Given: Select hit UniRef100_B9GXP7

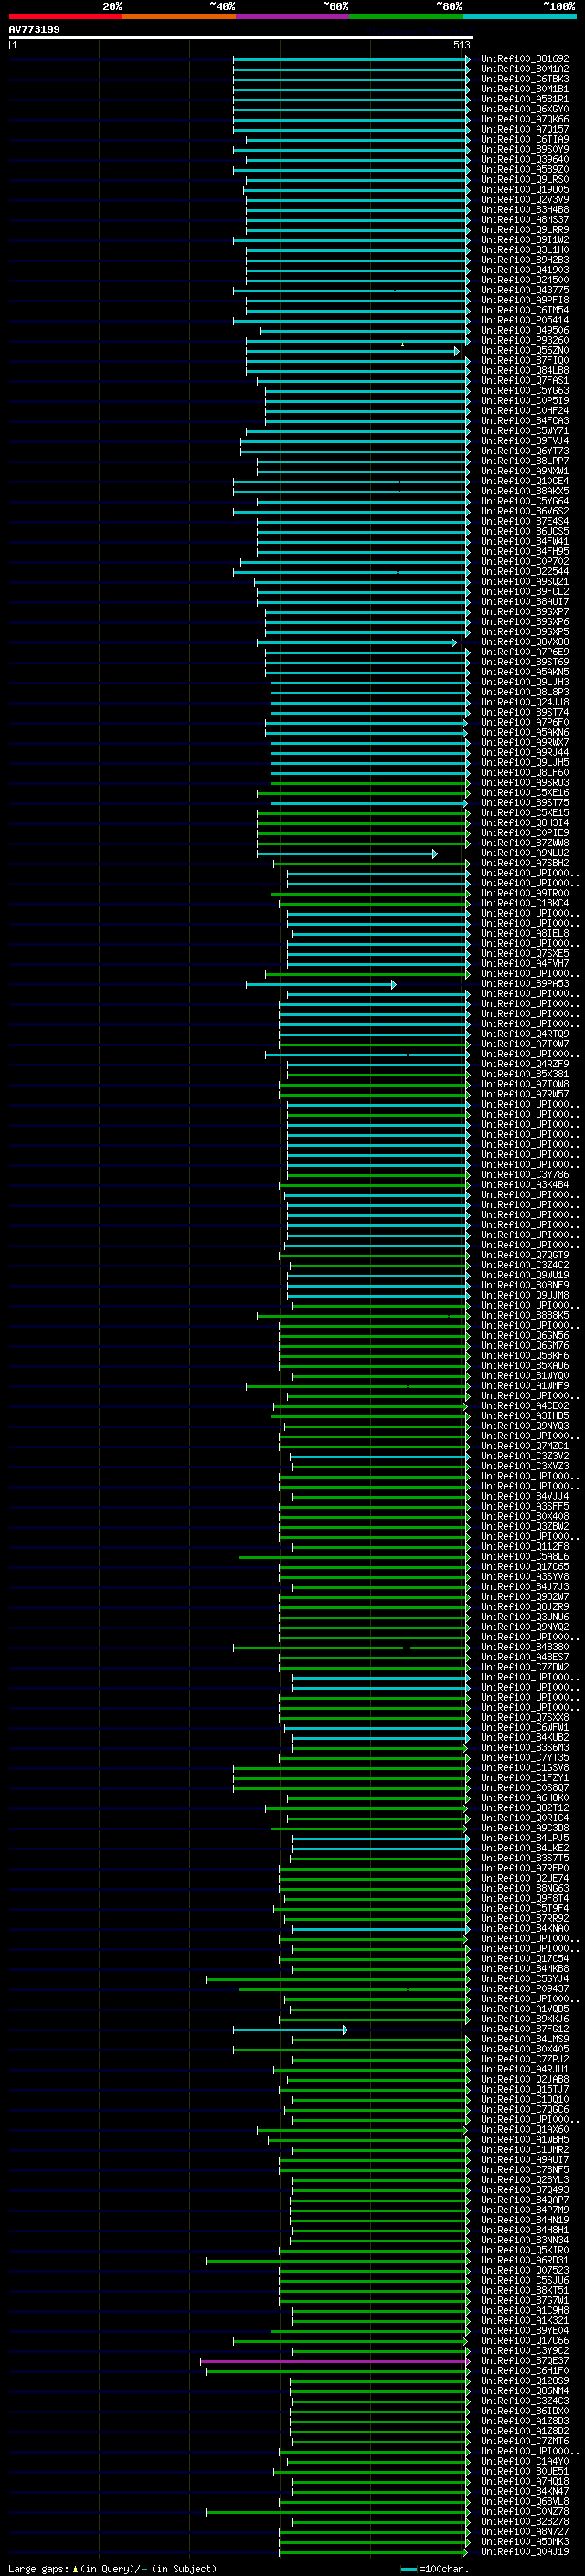Looking at the screenshot, I should click(524, 612).
